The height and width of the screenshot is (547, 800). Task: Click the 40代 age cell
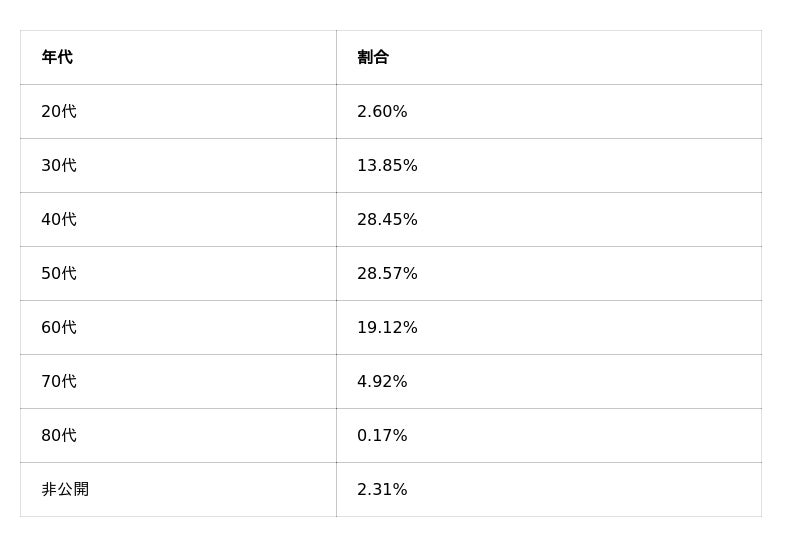[59, 220]
